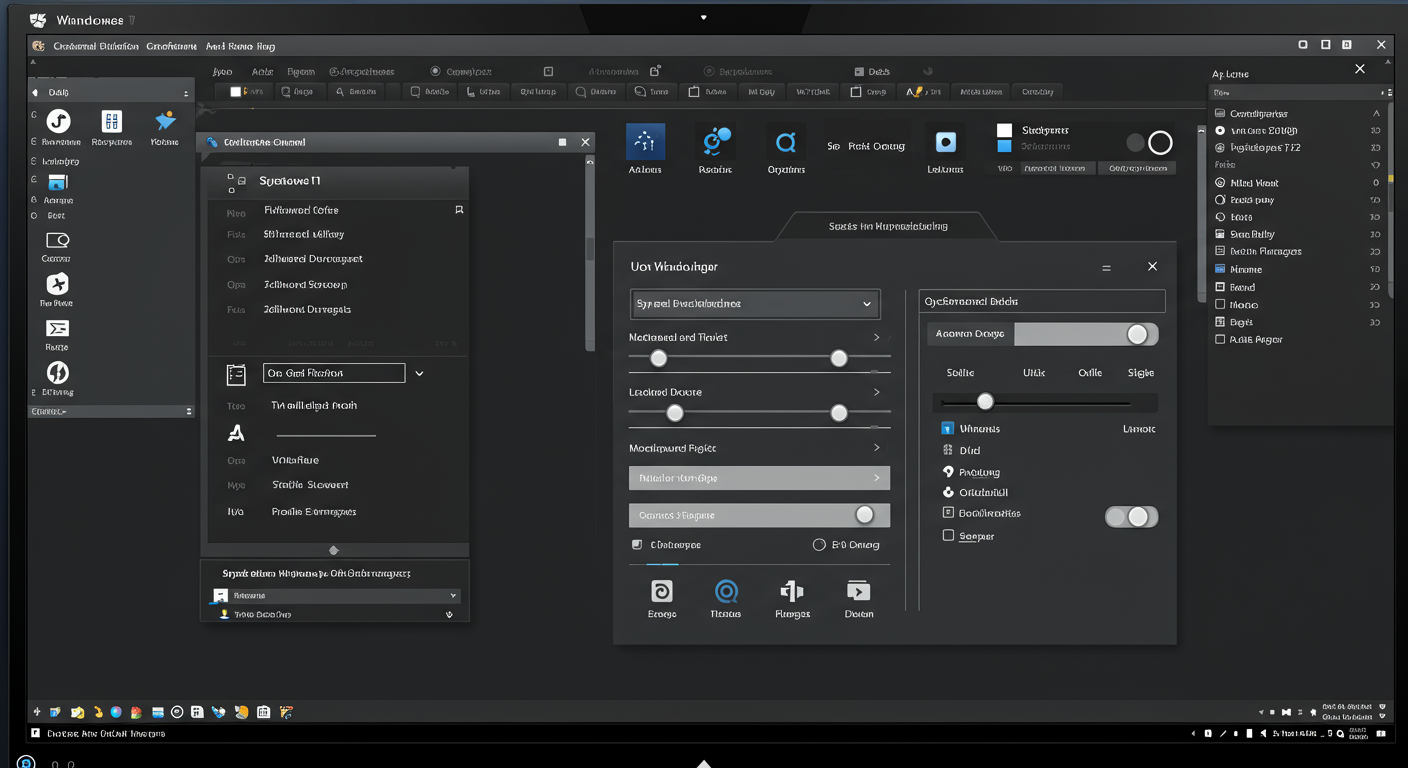Select the spiral square icon at dialog bottom
Image resolution: width=1408 pixels, height=768 pixels.
[661, 590]
